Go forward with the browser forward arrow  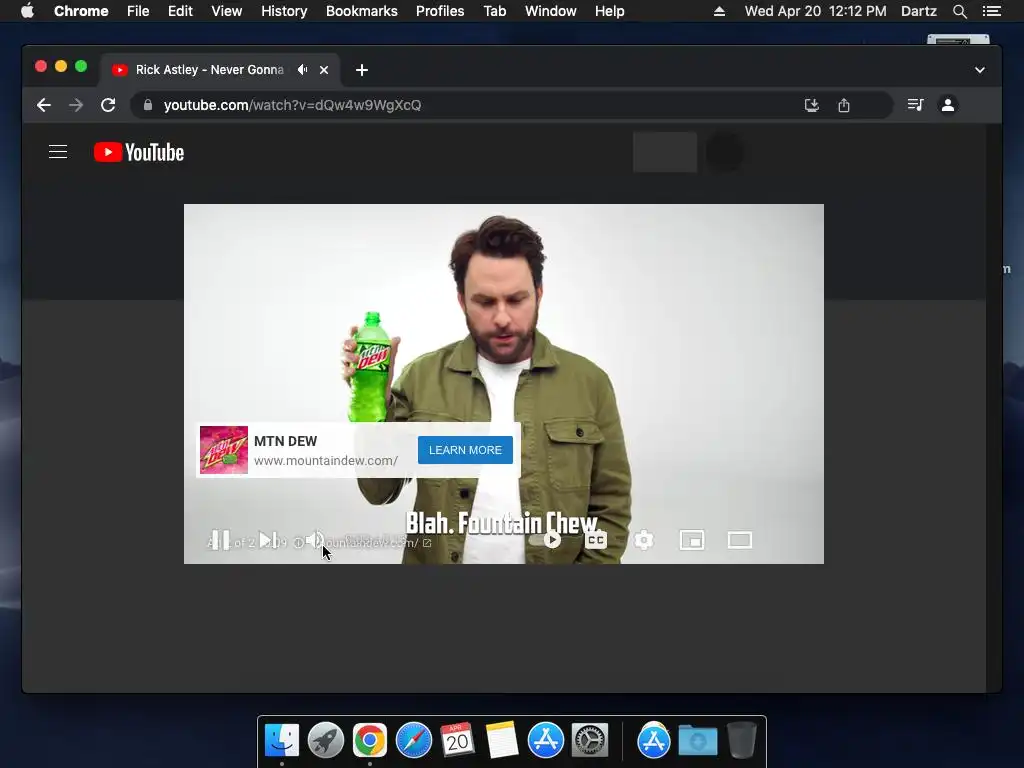coord(76,105)
